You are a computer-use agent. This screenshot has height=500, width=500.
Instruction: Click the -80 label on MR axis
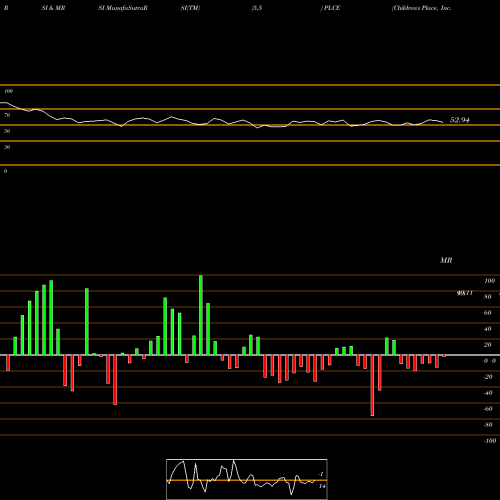488,425
